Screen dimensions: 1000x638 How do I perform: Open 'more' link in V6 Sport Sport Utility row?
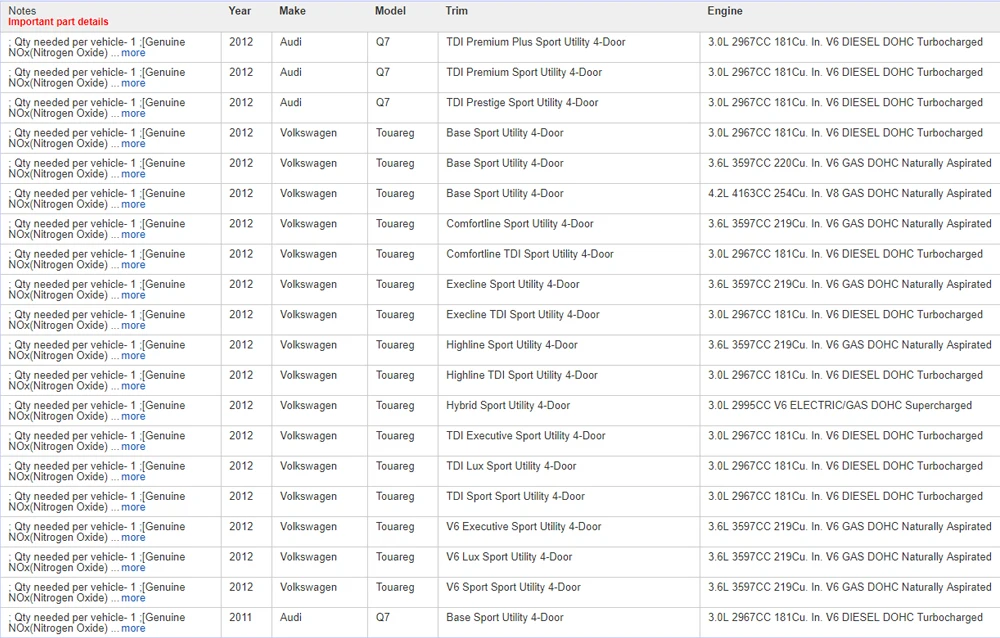(x=133, y=598)
